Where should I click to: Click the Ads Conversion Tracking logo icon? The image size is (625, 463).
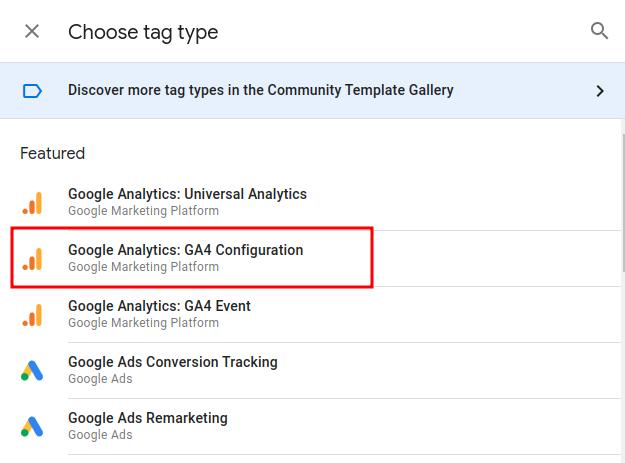click(32, 371)
